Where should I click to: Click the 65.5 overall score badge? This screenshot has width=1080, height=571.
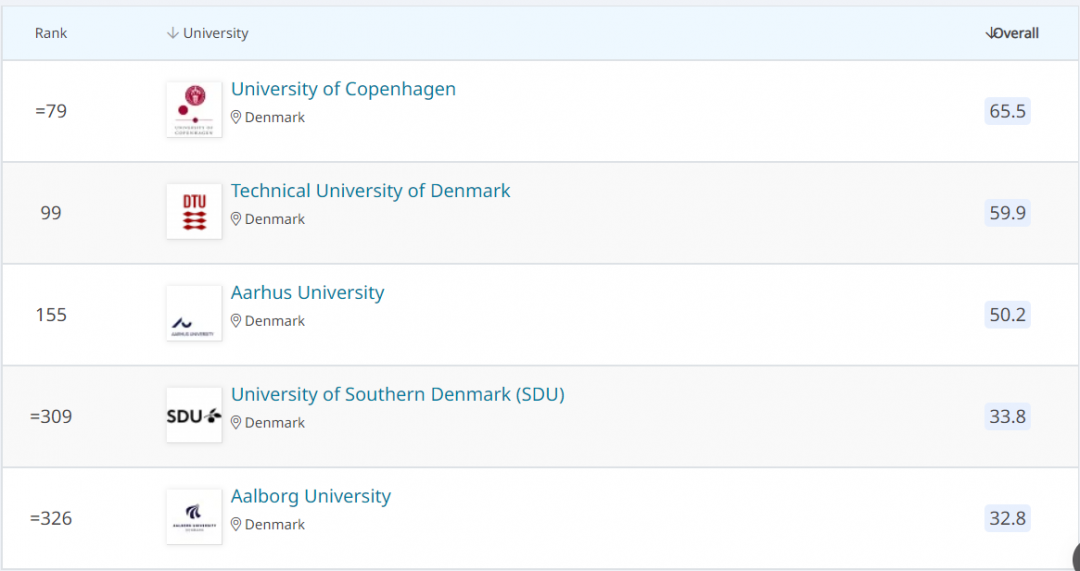click(1007, 111)
